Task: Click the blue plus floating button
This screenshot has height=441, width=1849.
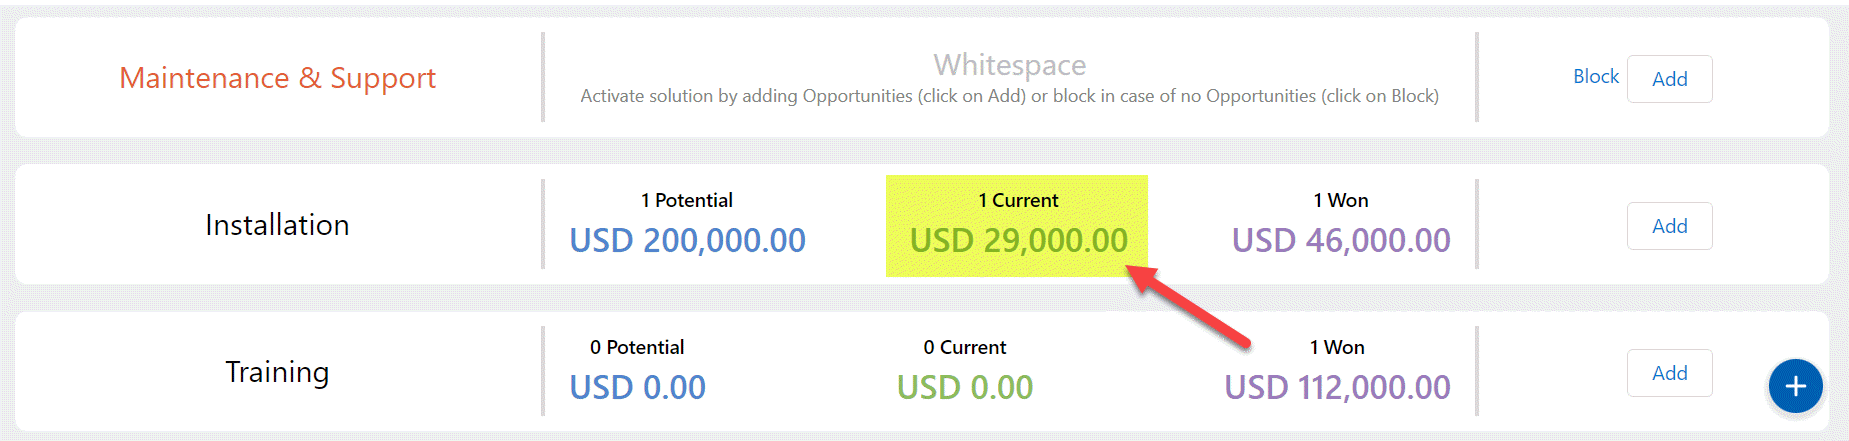Action: pos(1795,386)
